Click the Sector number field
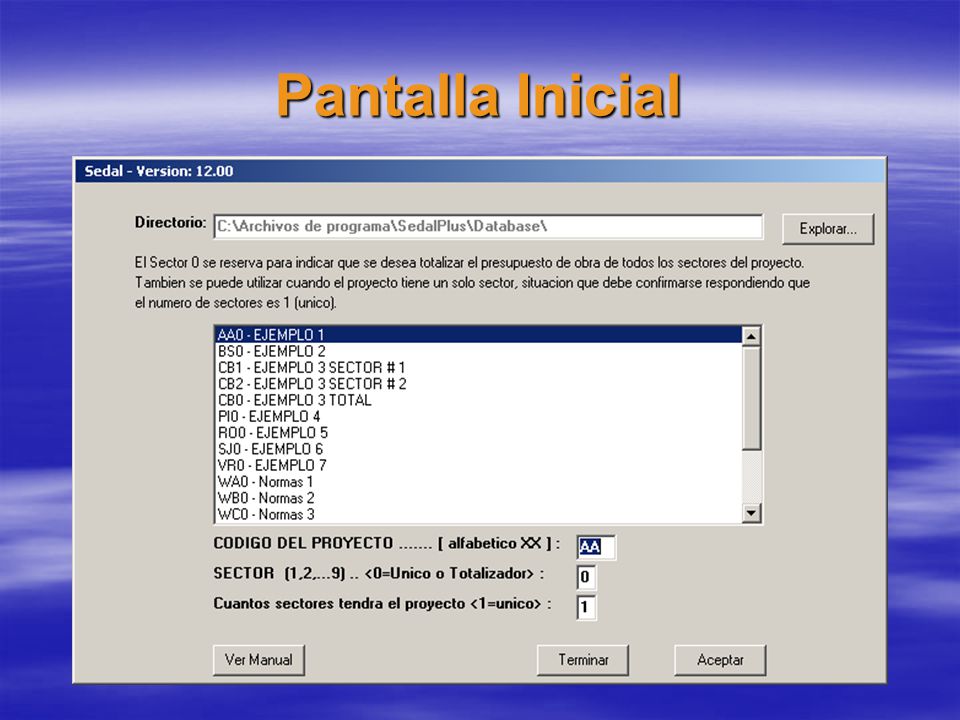Image resolution: width=960 pixels, height=720 pixels. coord(586,577)
